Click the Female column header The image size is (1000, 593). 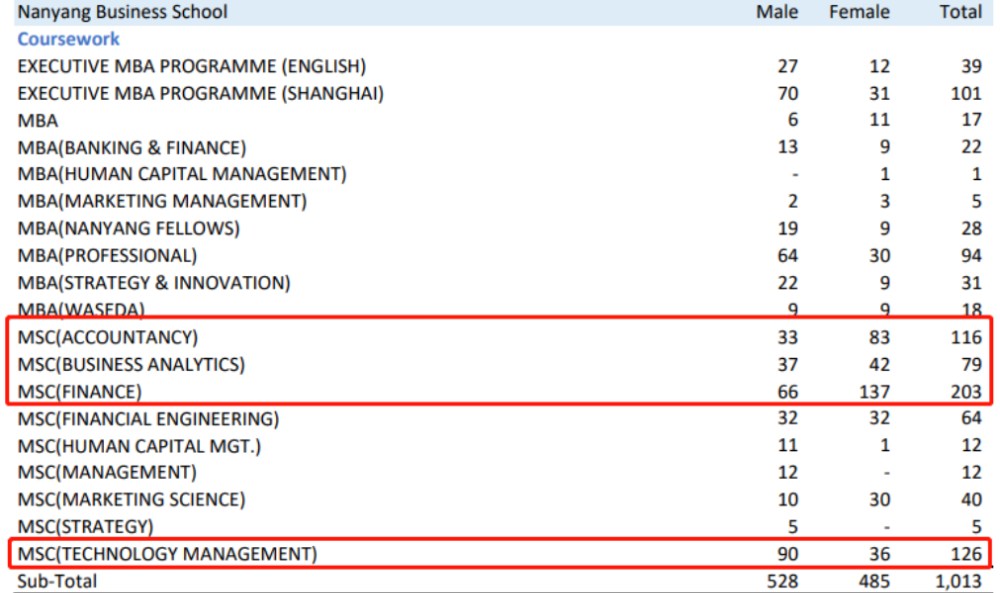pos(859,12)
